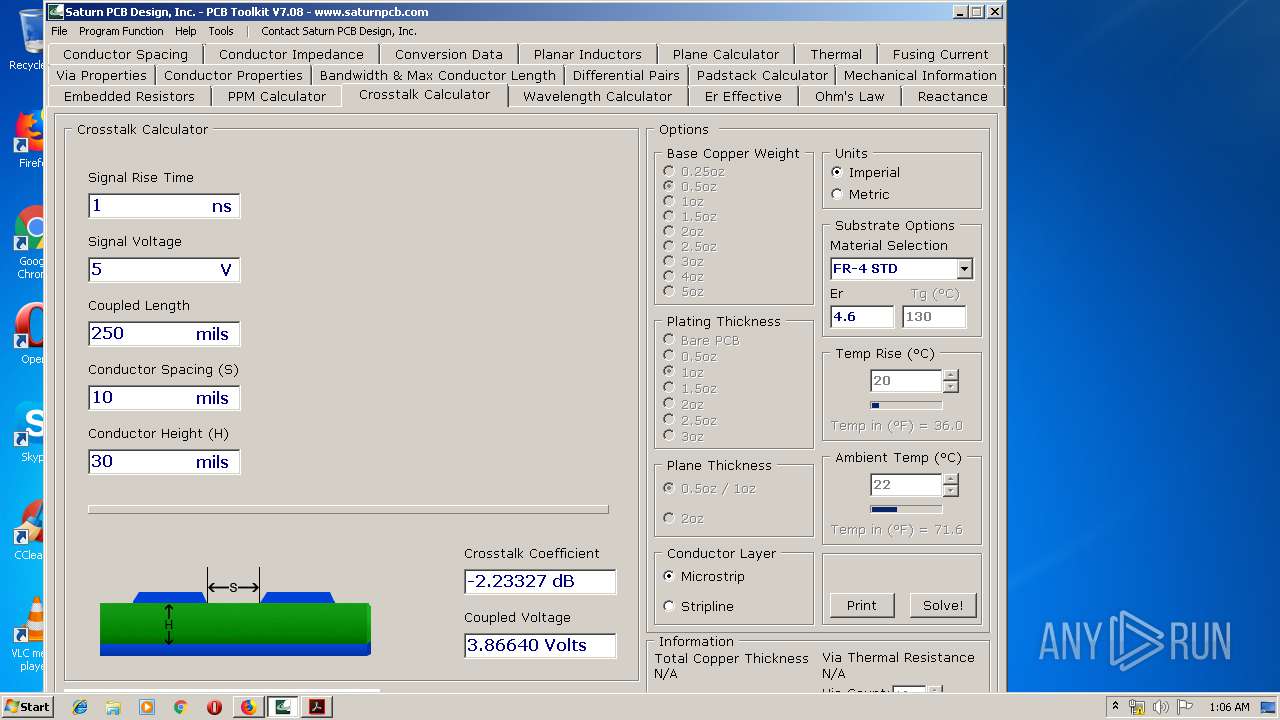Screen dimensions: 1280x720
Task: Click the Crosstalk Coefficient result box
Action: (540, 582)
